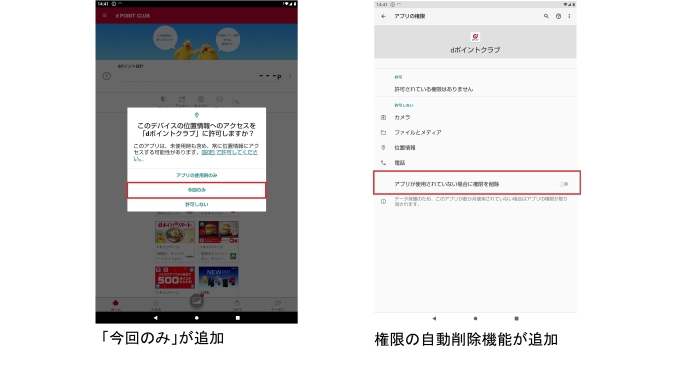Image resolution: width=700 pixels, height=389 pixels.
Task: Open the NEW smartphones banner
Action: (x=218, y=278)
